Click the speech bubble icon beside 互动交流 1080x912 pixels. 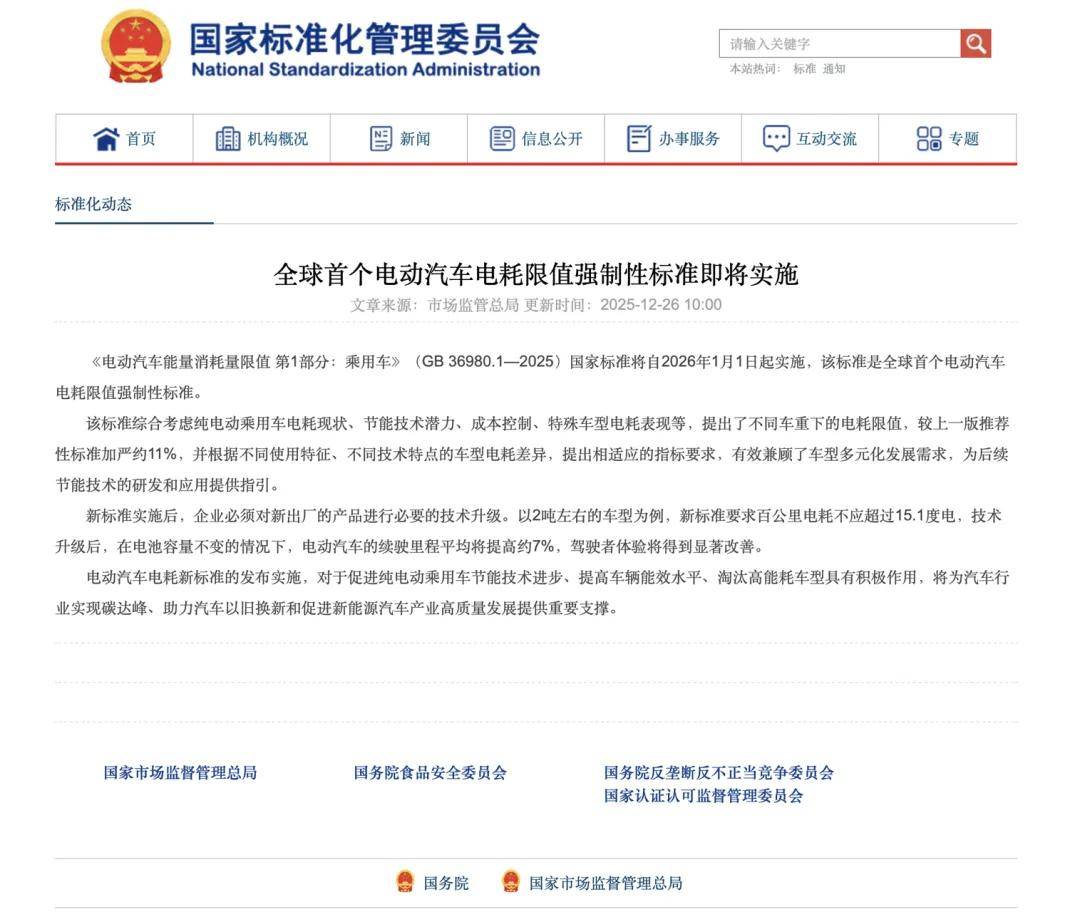(x=776, y=139)
